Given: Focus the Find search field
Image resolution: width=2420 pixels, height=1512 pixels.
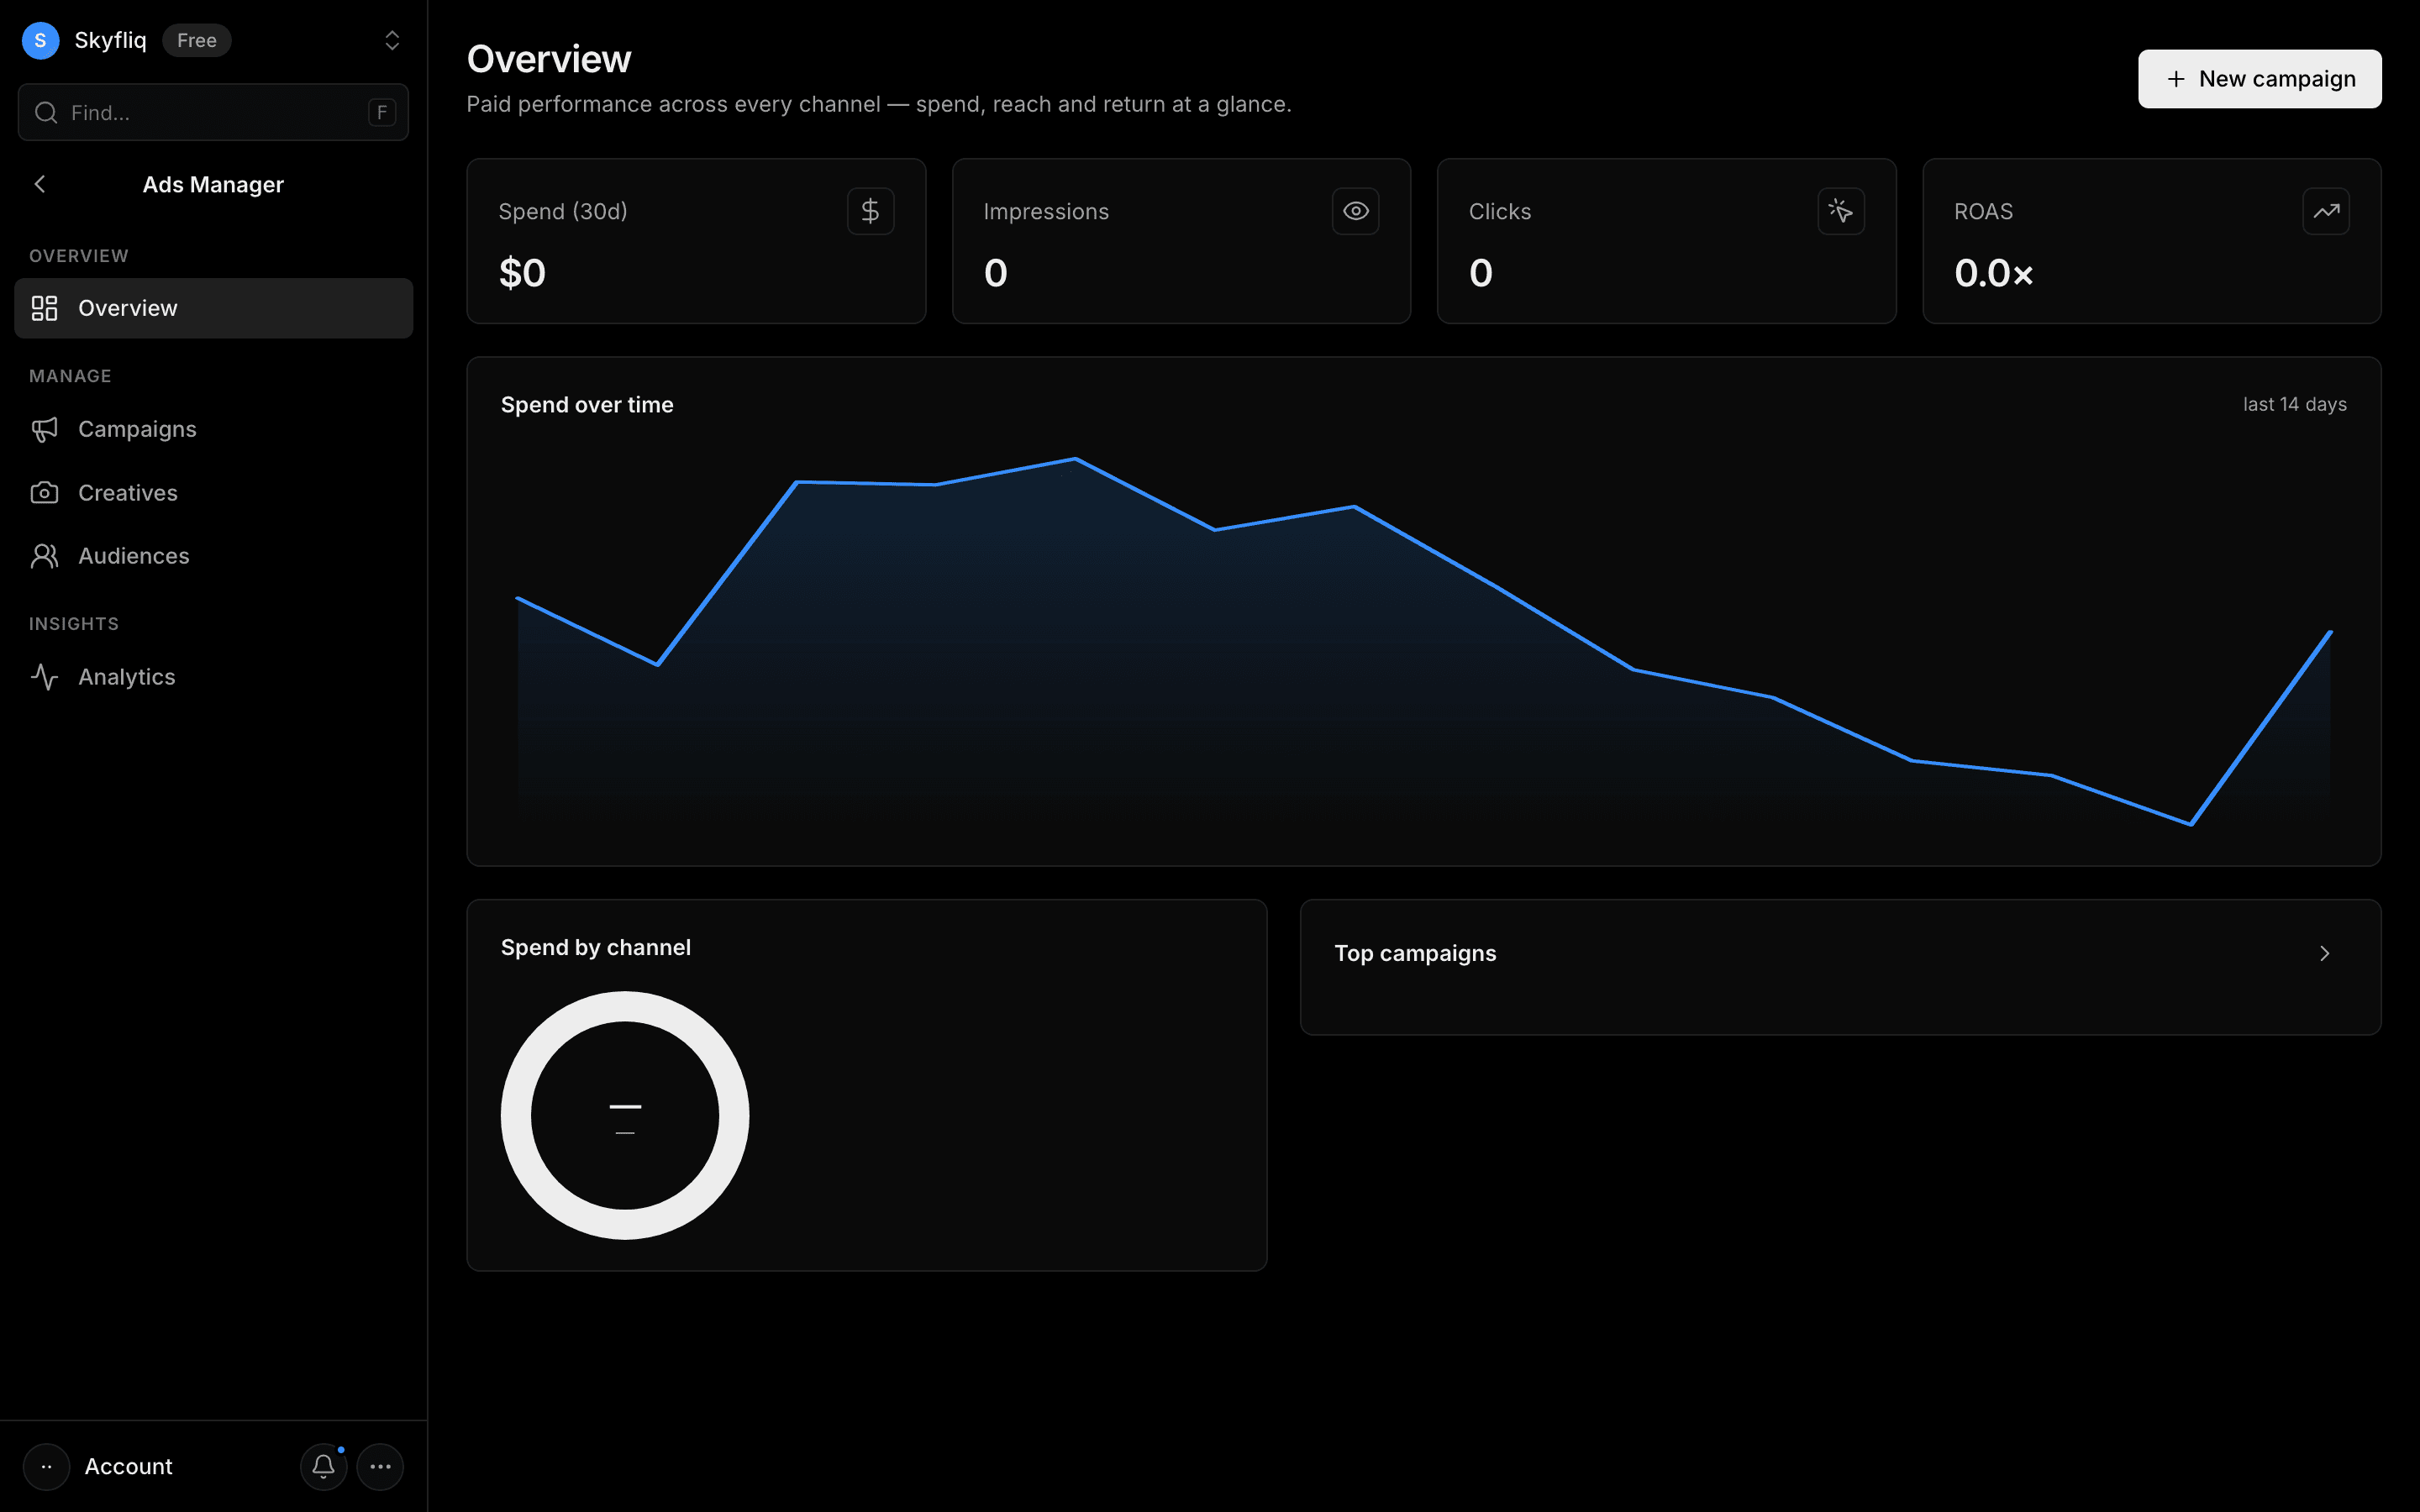Looking at the screenshot, I should click(x=213, y=112).
